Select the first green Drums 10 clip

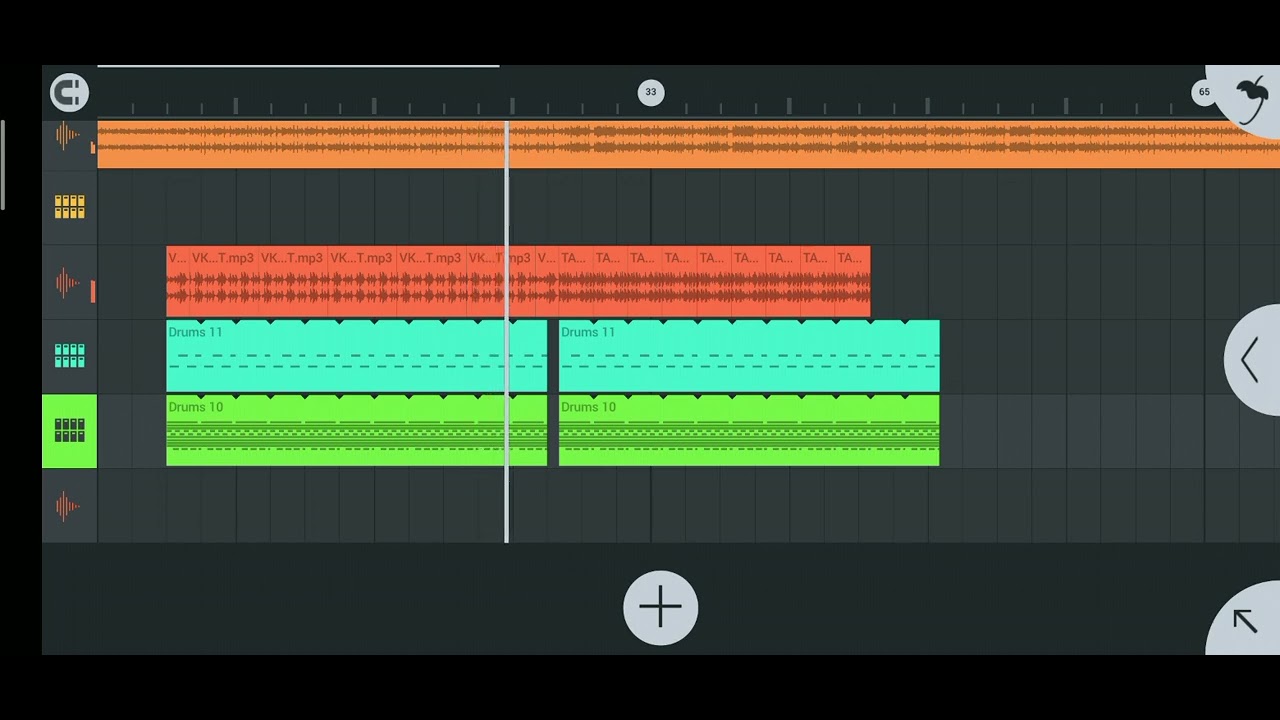[357, 431]
